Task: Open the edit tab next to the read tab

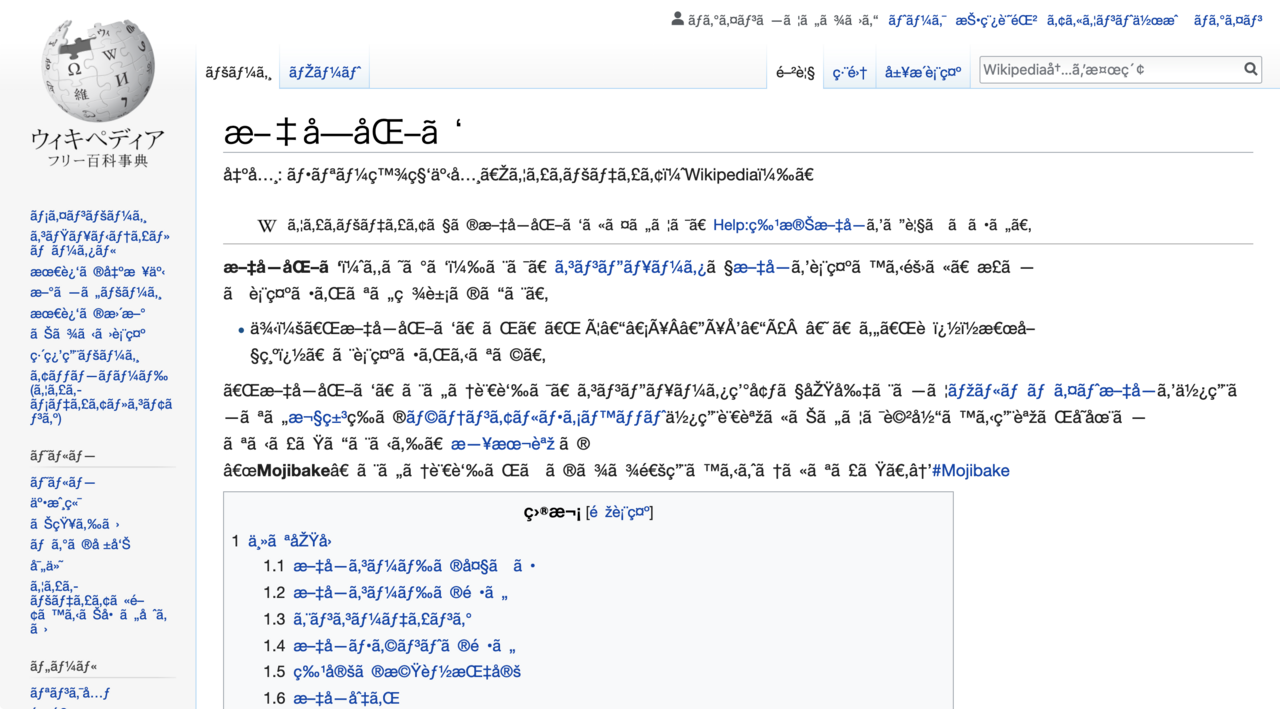Action: tap(850, 70)
